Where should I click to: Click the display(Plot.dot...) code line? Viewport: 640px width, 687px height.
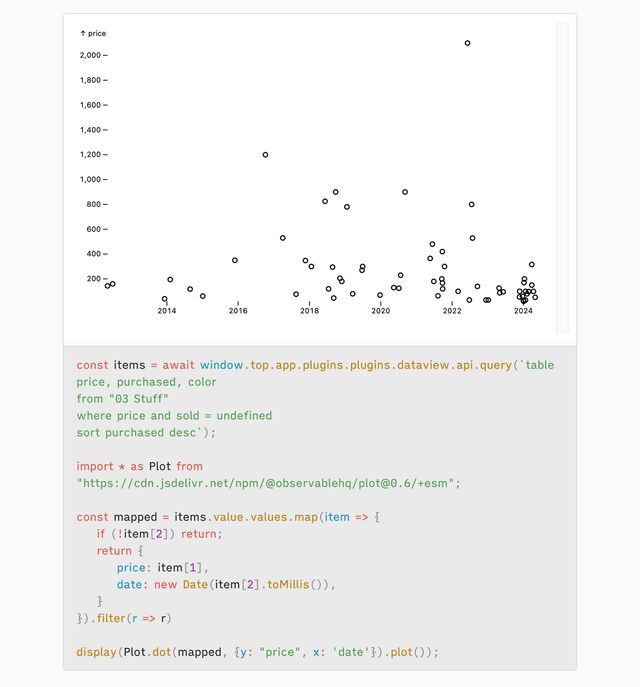pos(257,652)
